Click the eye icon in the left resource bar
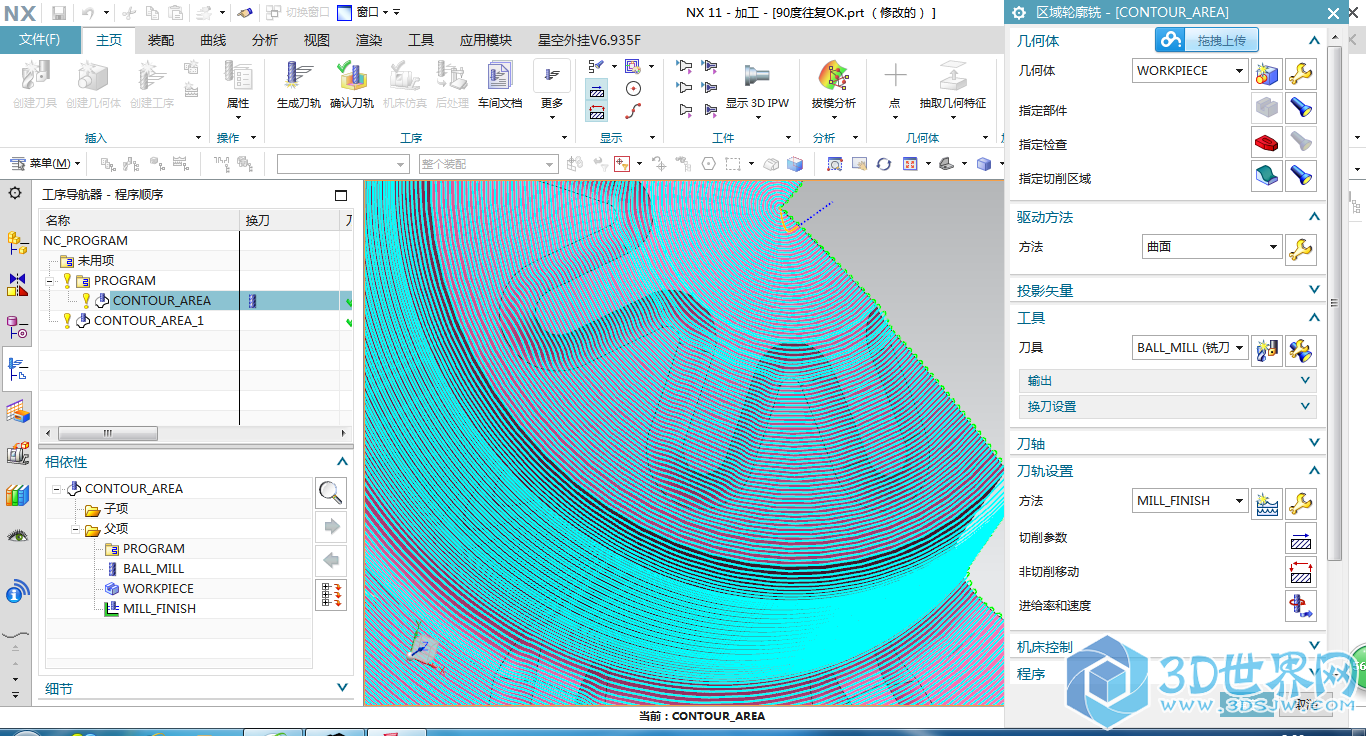 [x=17, y=536]
